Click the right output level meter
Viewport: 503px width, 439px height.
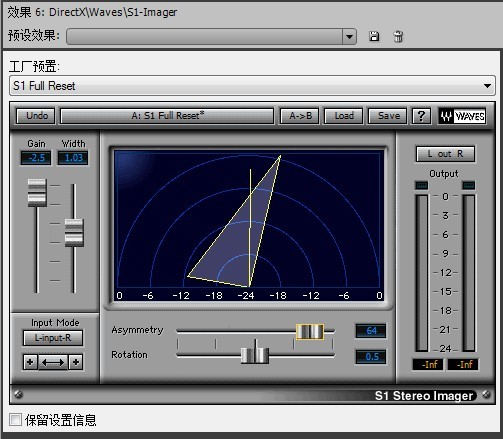coord(469,273)
